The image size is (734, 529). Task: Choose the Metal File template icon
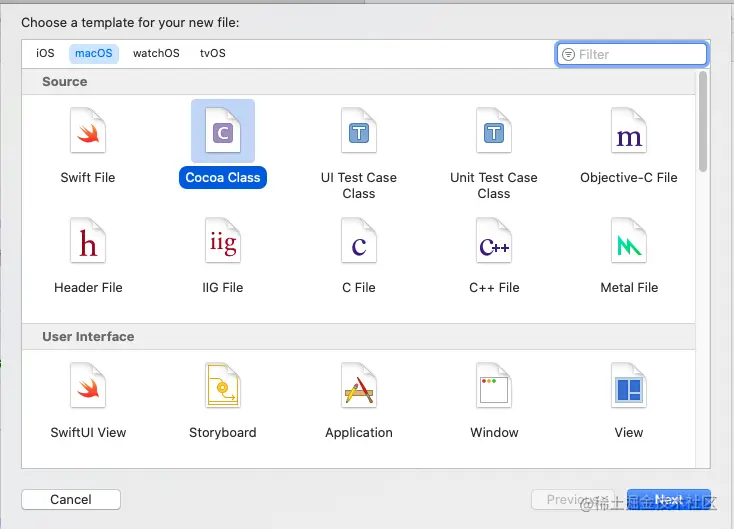tap(629, 240)
